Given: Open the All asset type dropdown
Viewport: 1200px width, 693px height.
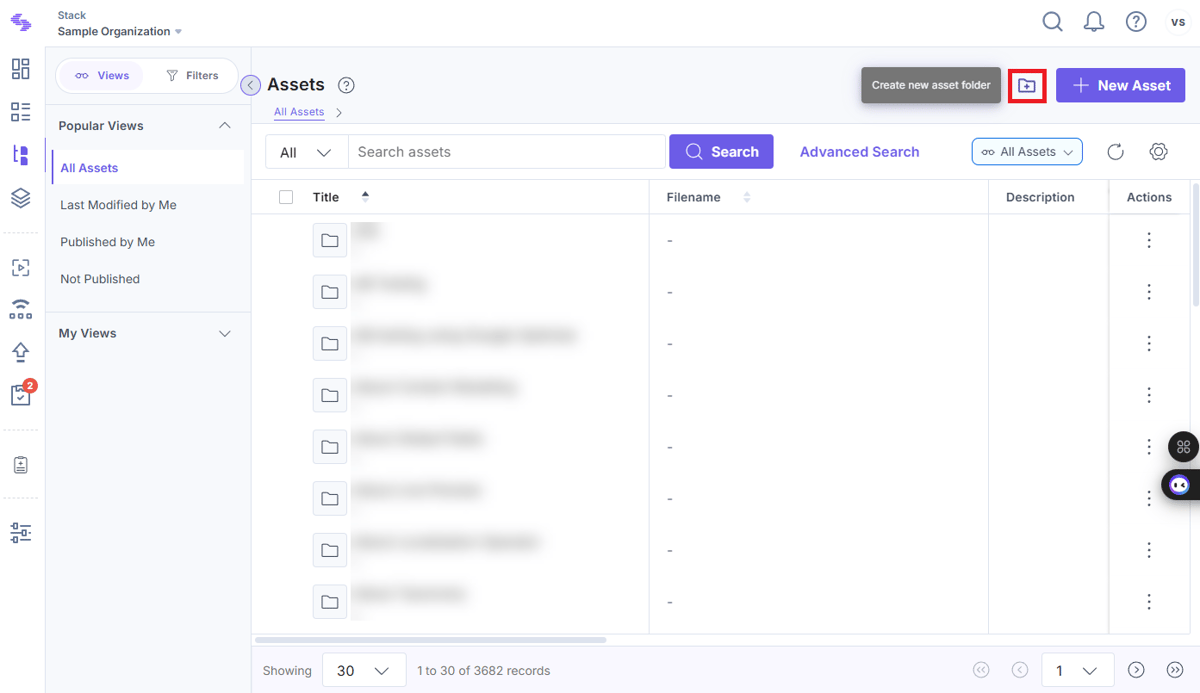Looking at the screenshot, I should tap(306, 152).
